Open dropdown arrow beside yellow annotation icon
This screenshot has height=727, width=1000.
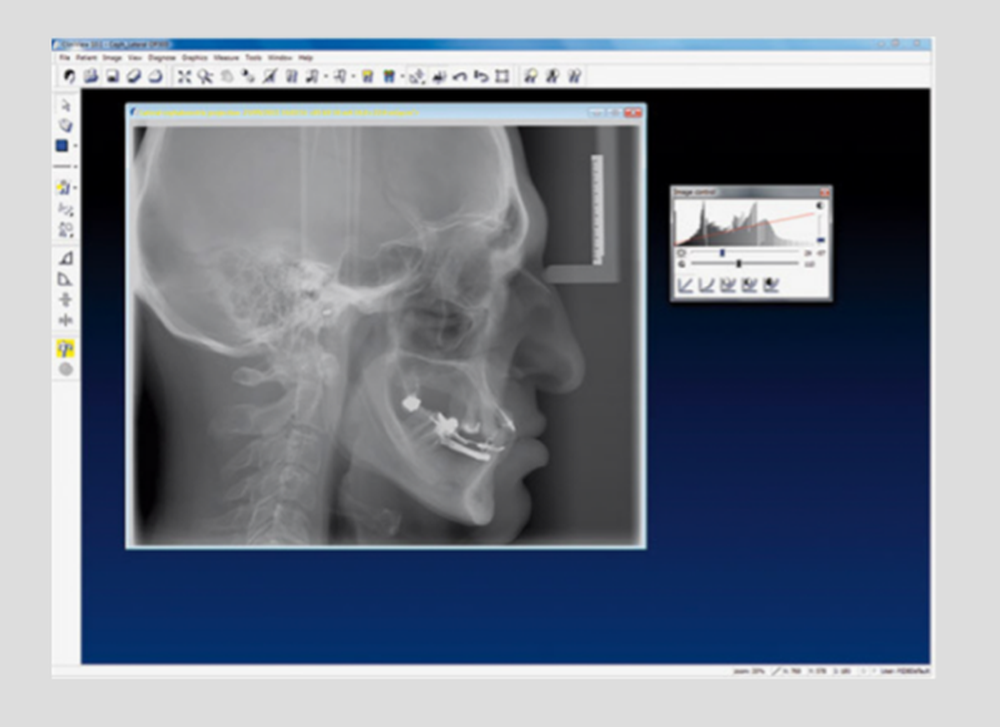pyautogui.click(x=75, y=187)
